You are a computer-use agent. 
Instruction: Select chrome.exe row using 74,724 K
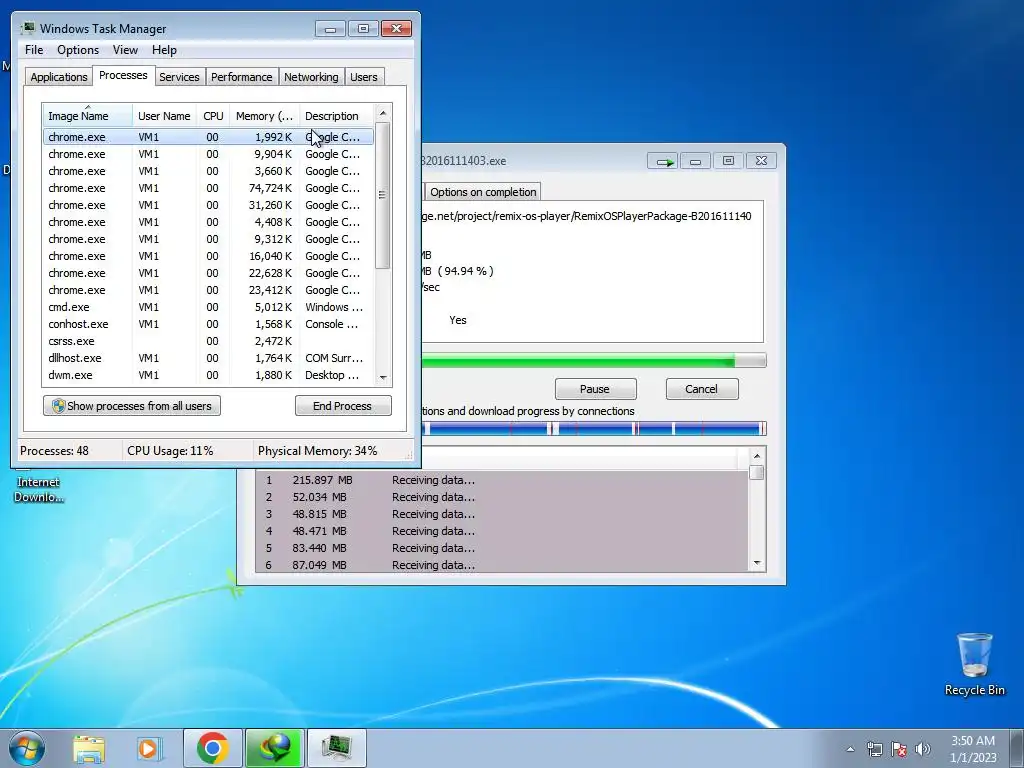tap(208, 188)
